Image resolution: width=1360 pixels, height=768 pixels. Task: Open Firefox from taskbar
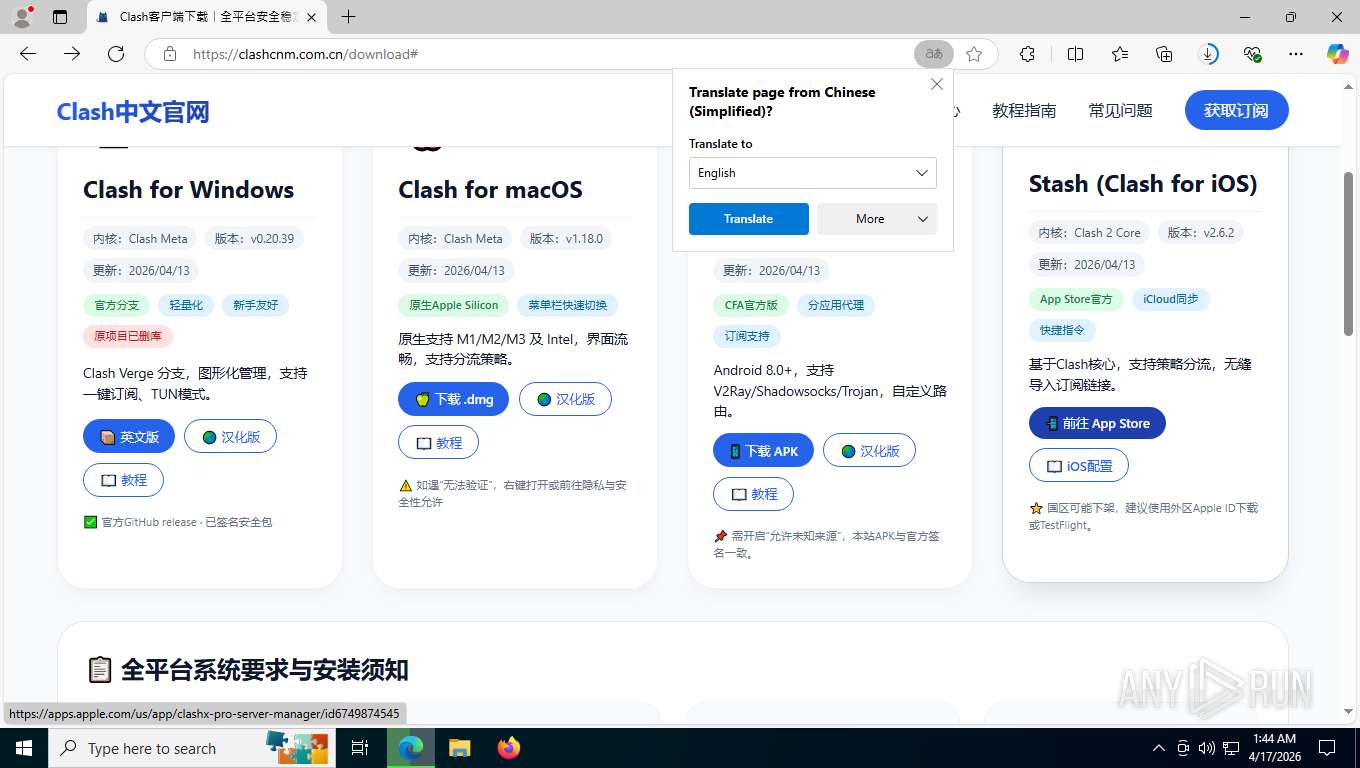click(x=509, y=748)
